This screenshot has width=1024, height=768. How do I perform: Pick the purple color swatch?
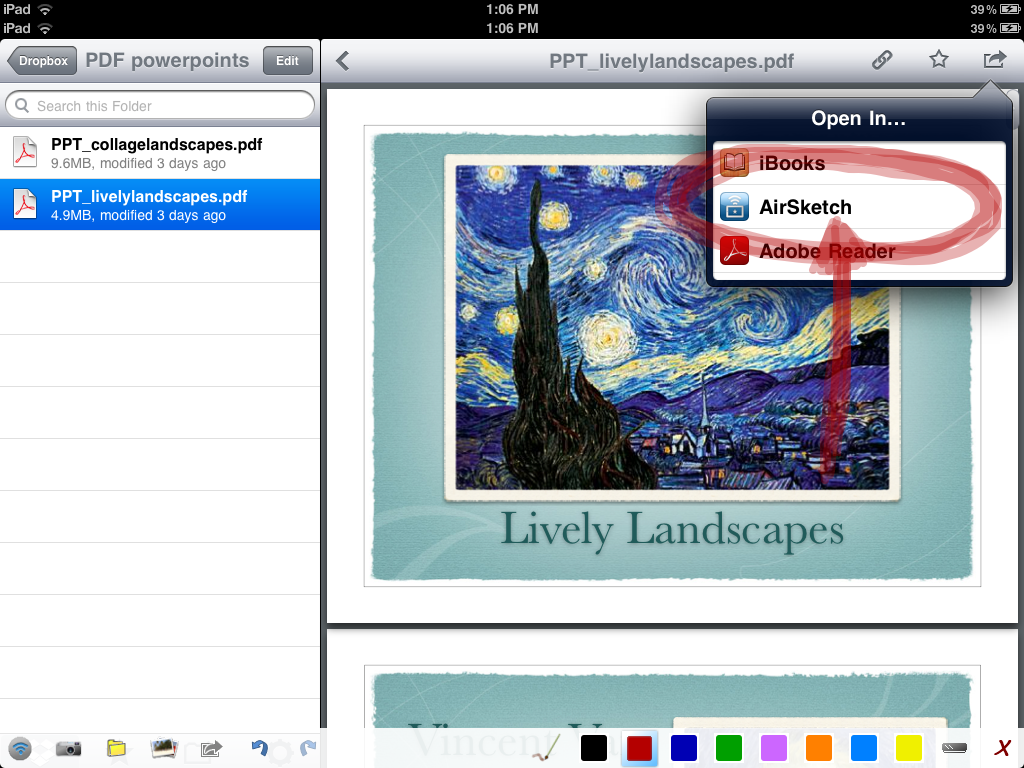click(x=774, y=748)
